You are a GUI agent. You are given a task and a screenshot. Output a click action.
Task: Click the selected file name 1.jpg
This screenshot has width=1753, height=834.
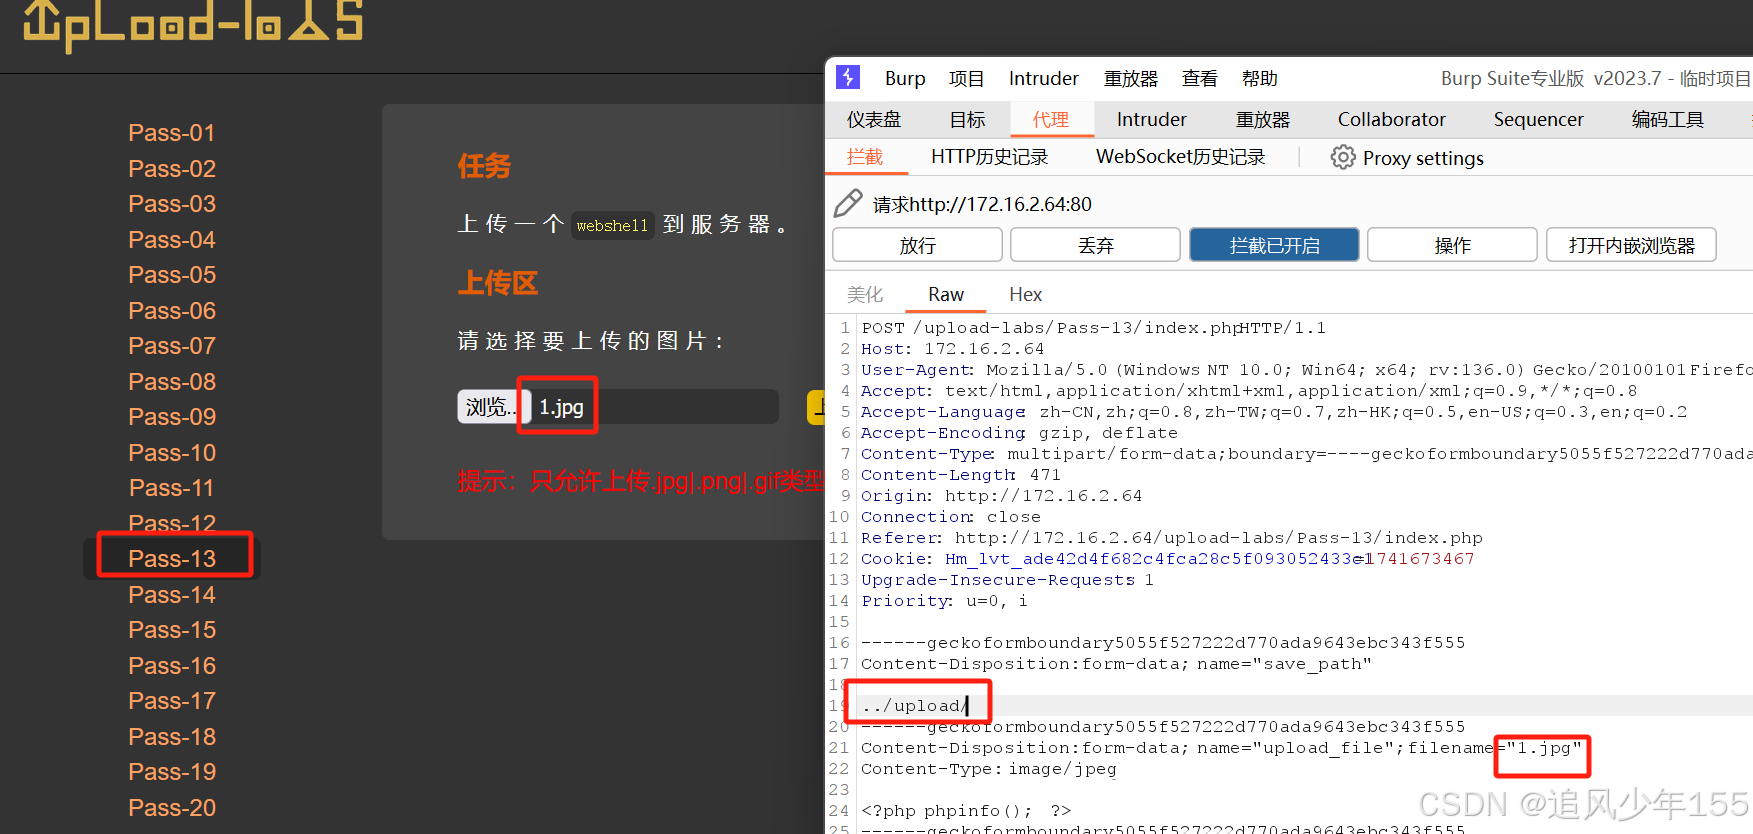561,407
